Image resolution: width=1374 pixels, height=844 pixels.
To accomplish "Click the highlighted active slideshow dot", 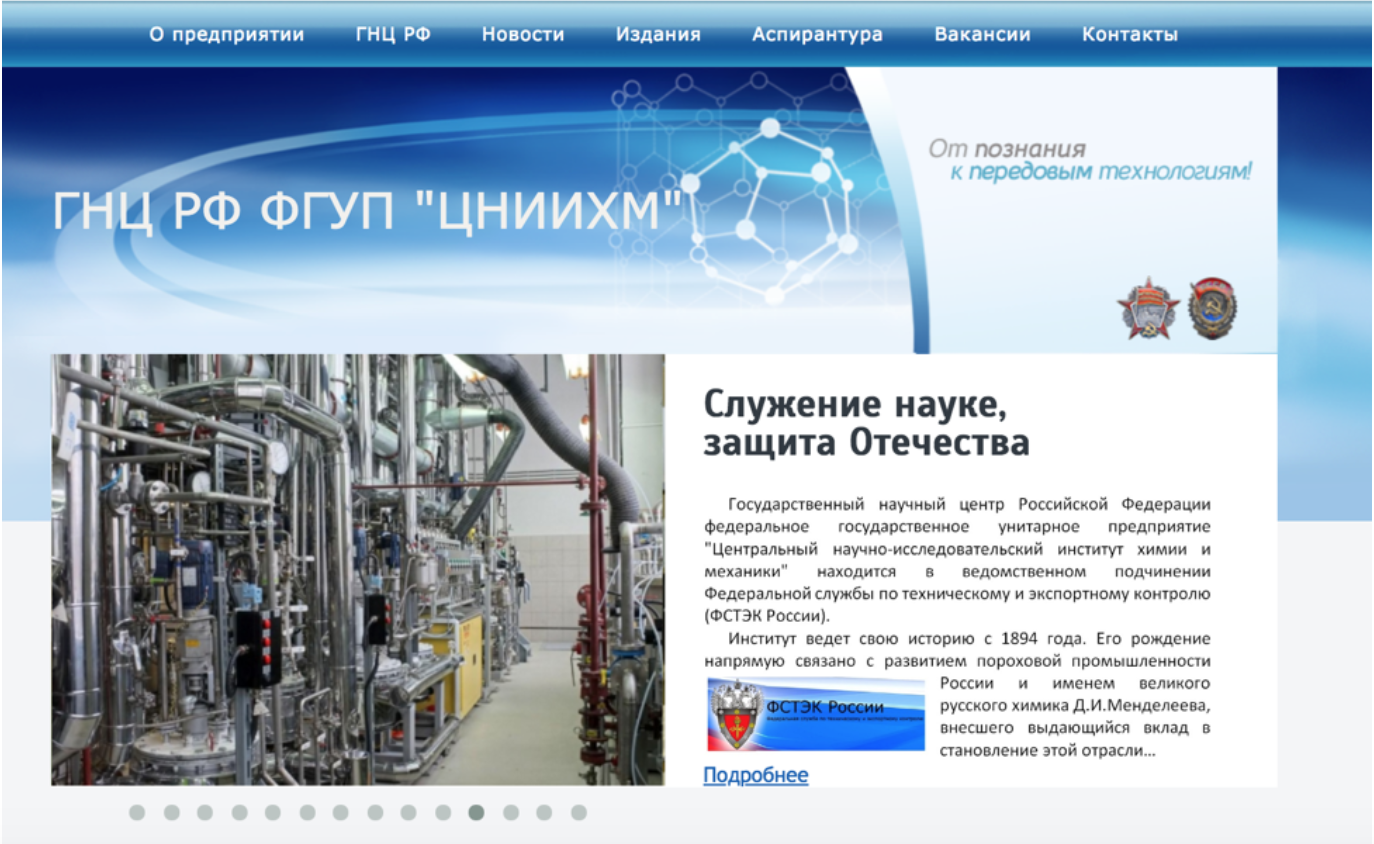I will pos(477,813).
